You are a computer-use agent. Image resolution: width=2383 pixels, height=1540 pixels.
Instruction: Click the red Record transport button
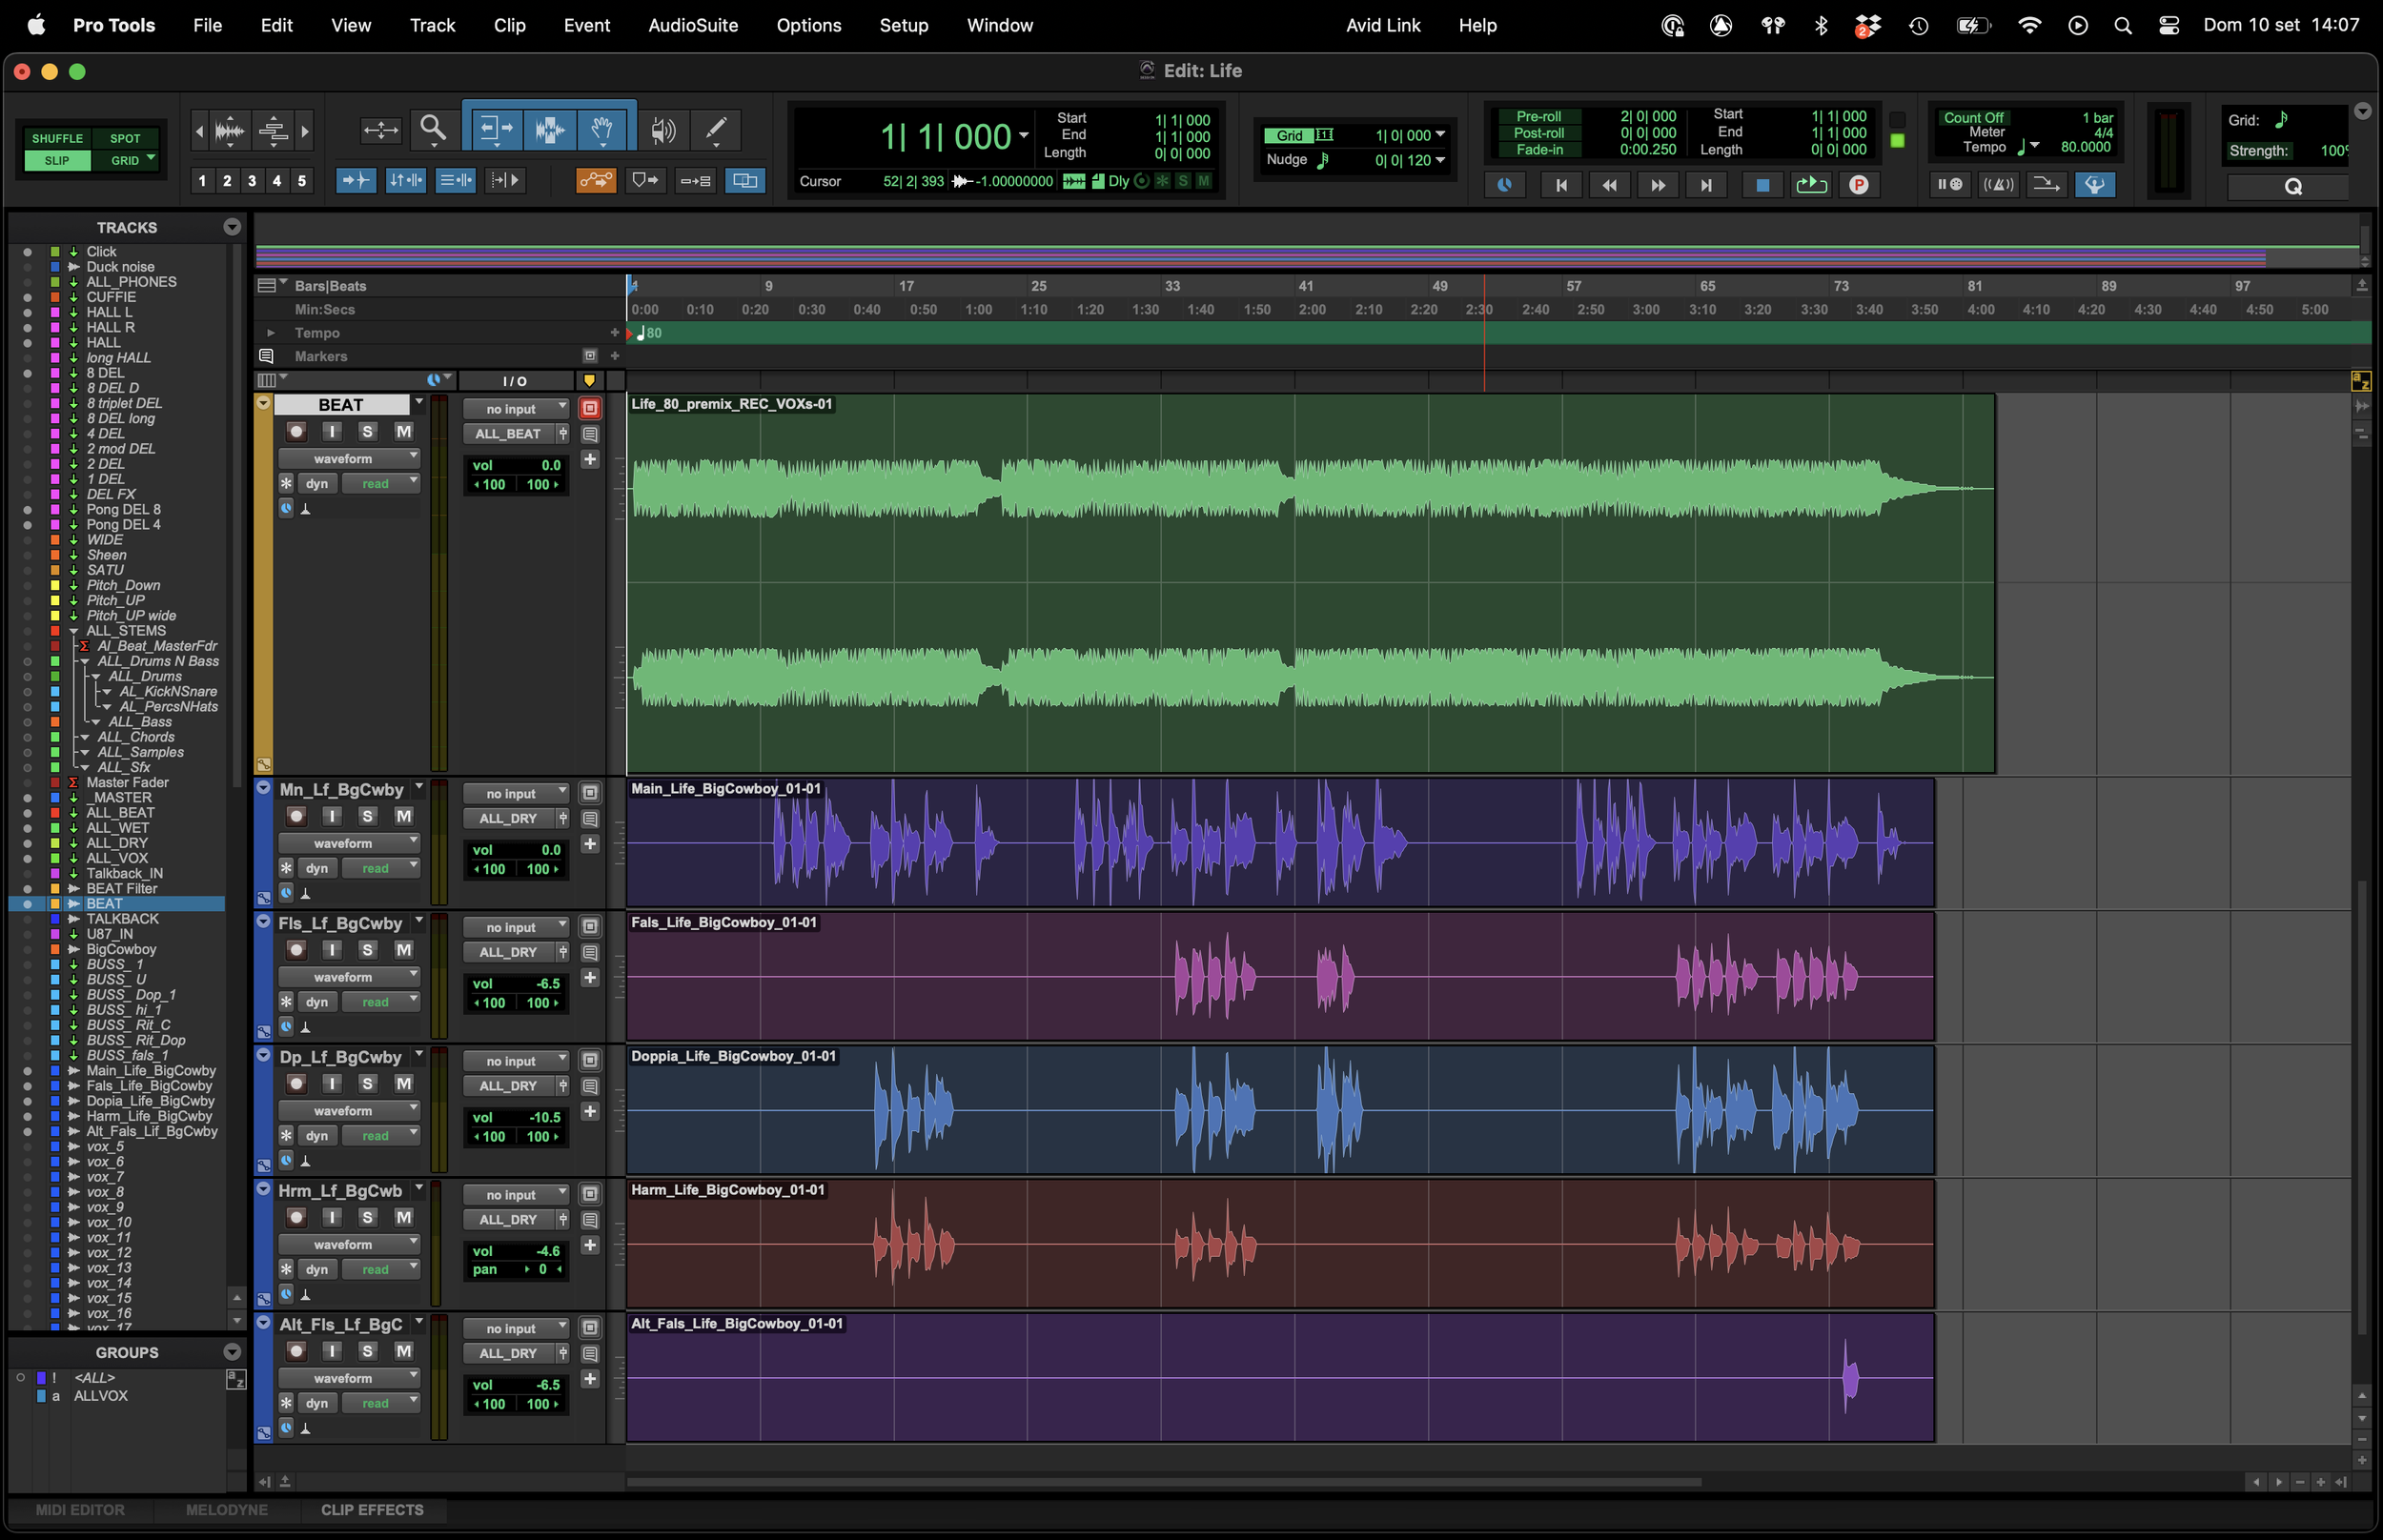click(x=1859, y=185)
